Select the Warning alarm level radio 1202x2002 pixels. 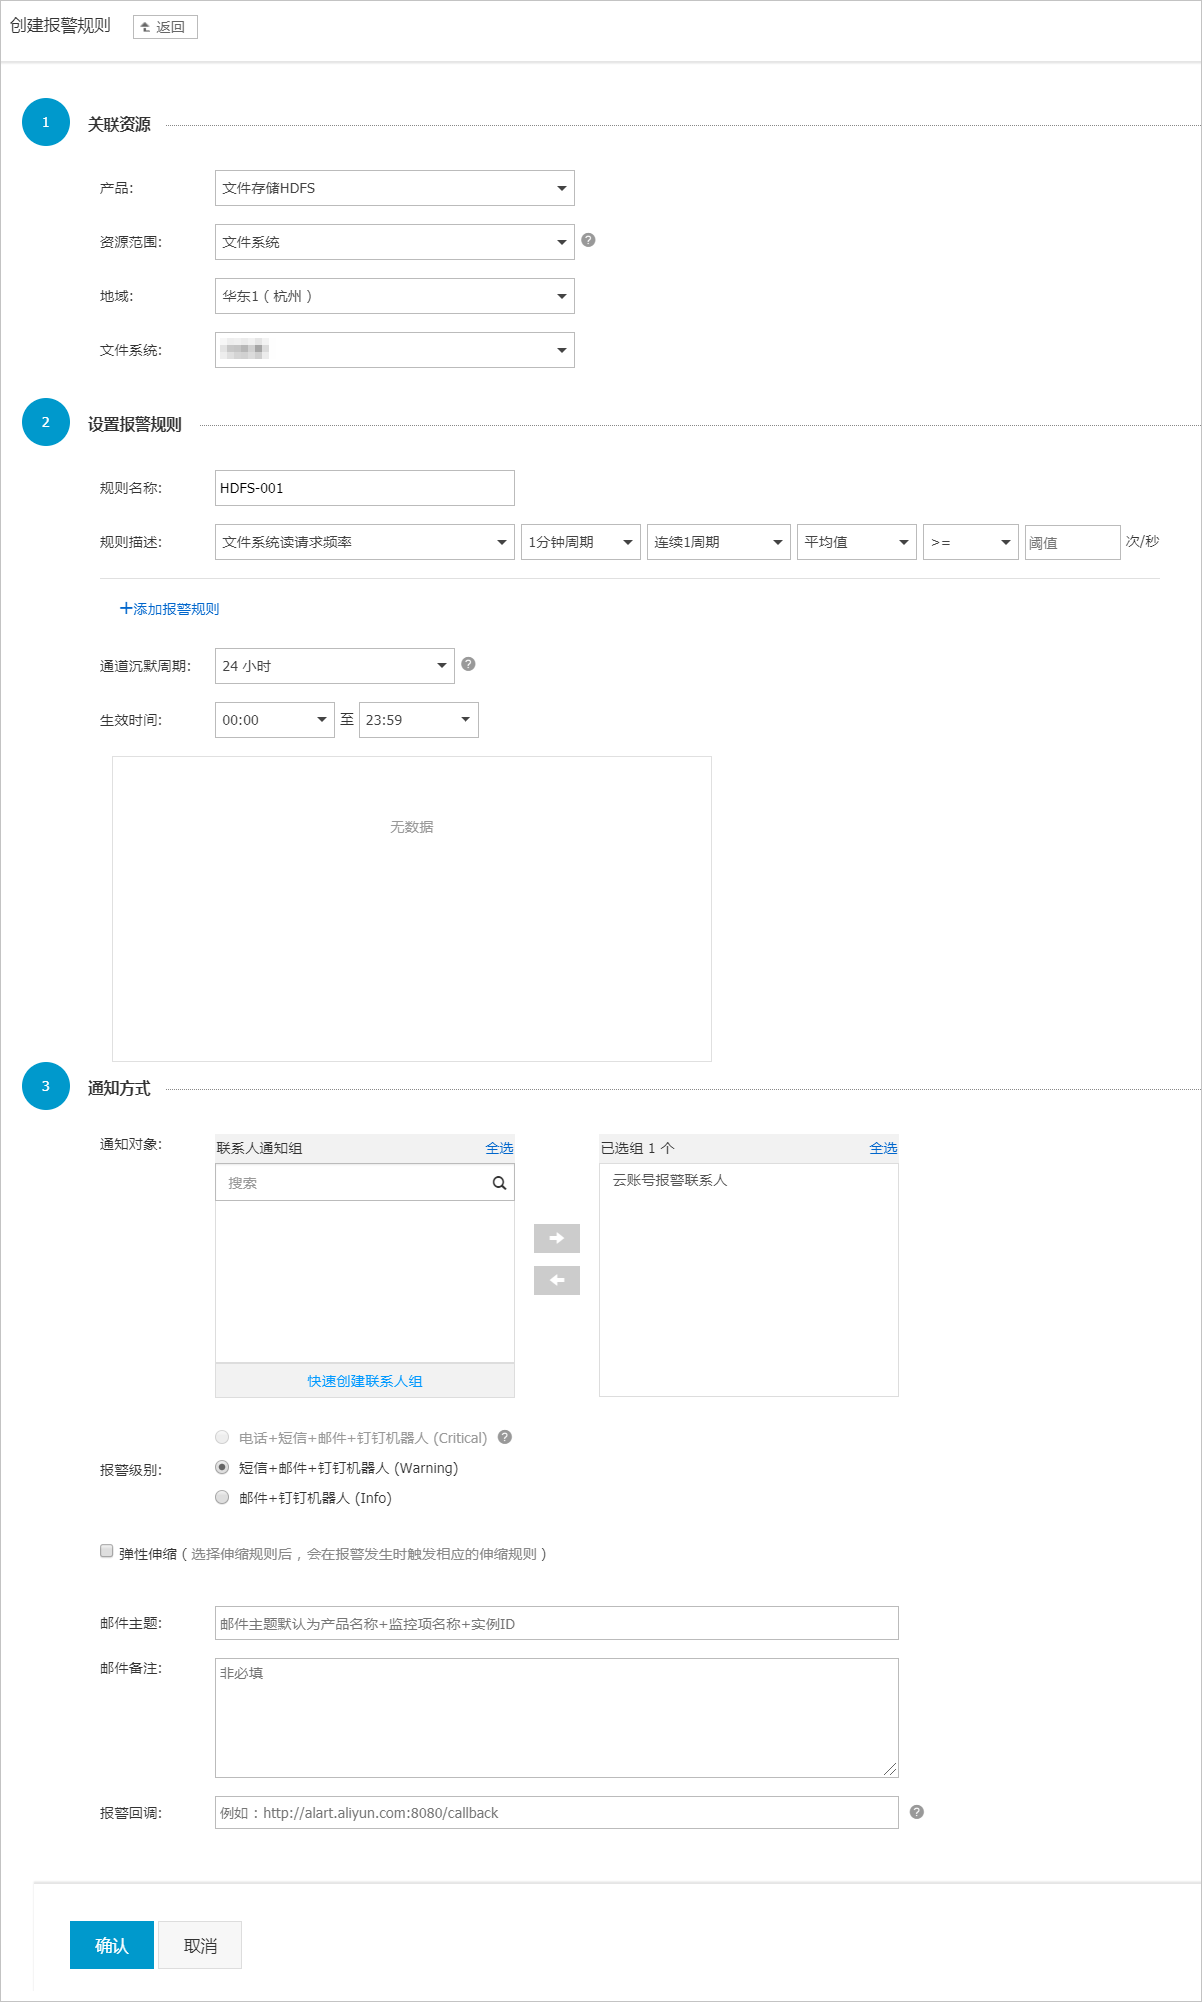pos(222,1467)
